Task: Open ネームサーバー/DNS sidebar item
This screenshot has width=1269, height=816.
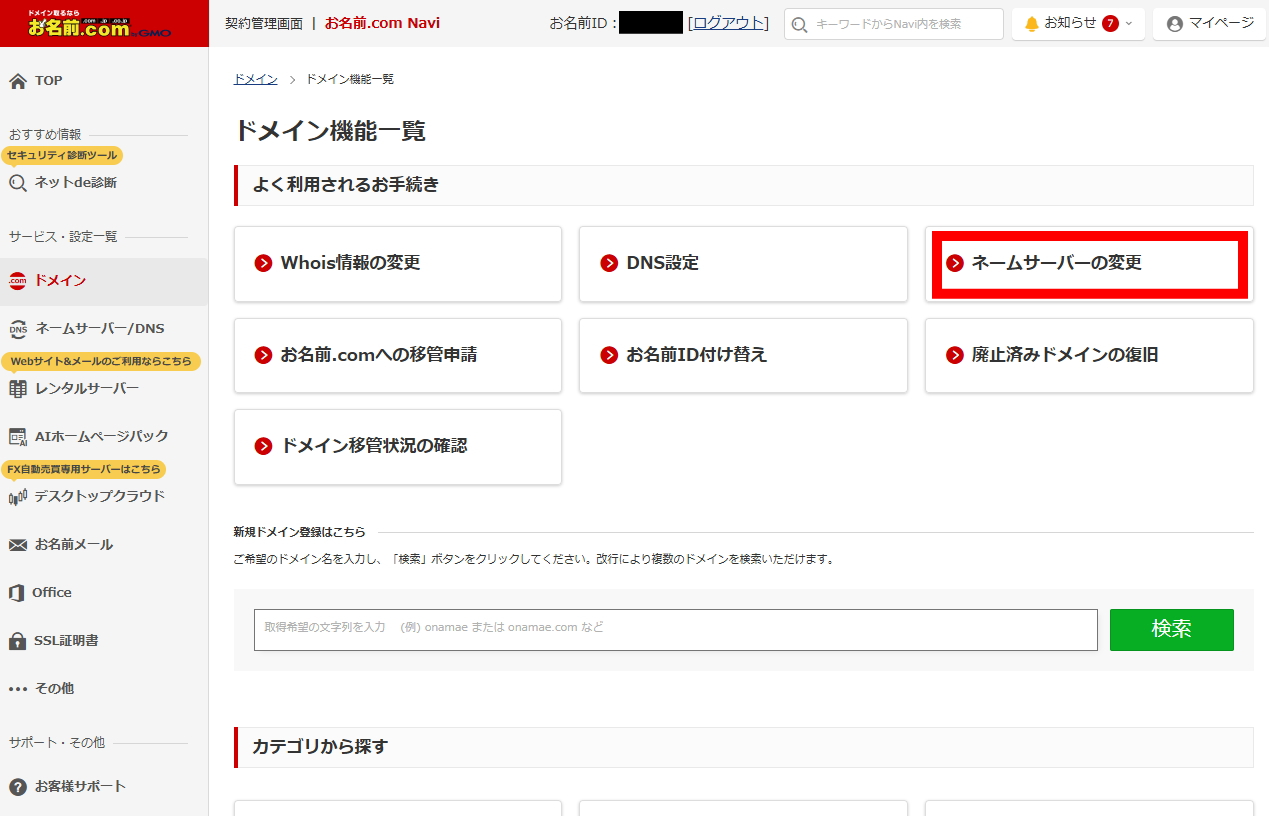Action: pyautogui.click(x=104, y=329)
